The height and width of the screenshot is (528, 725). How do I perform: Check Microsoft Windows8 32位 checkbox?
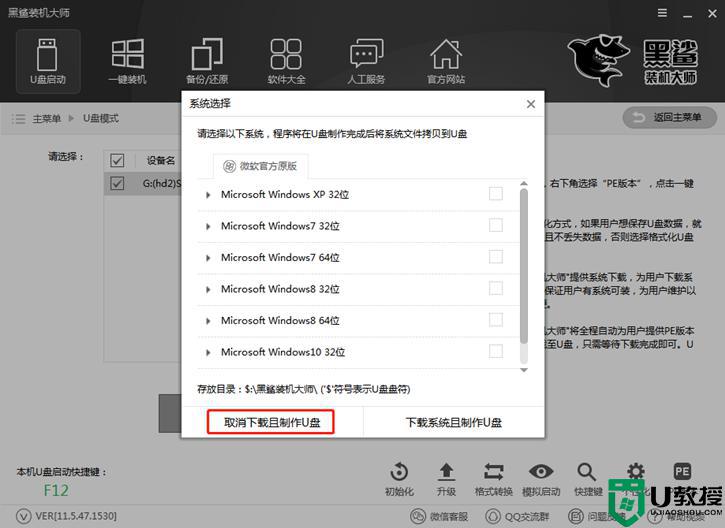click(x=496, y=289)
